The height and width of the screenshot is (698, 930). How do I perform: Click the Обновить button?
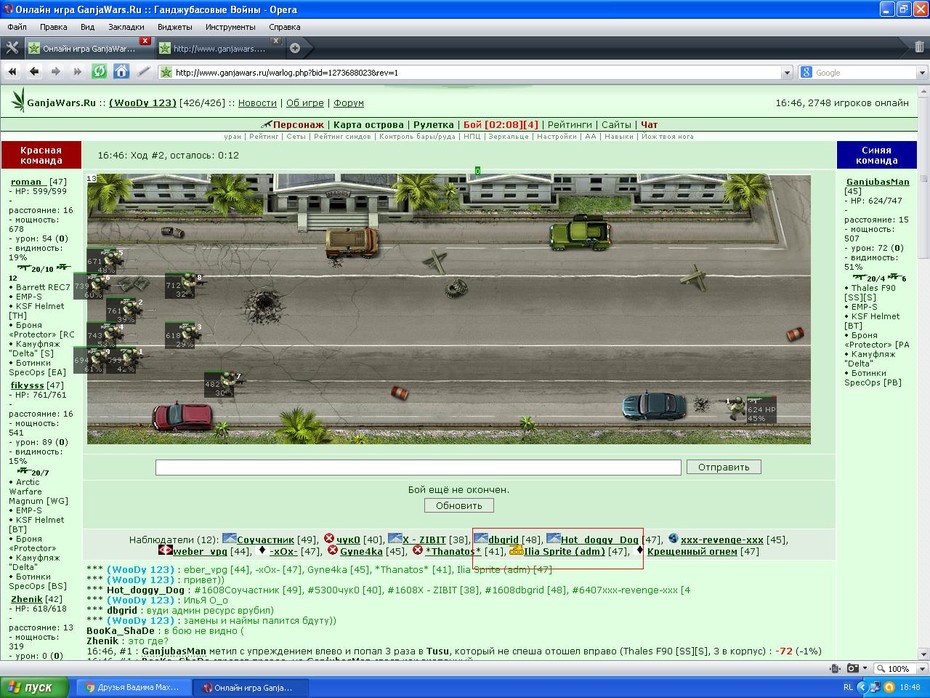click(x=459, y=505)
